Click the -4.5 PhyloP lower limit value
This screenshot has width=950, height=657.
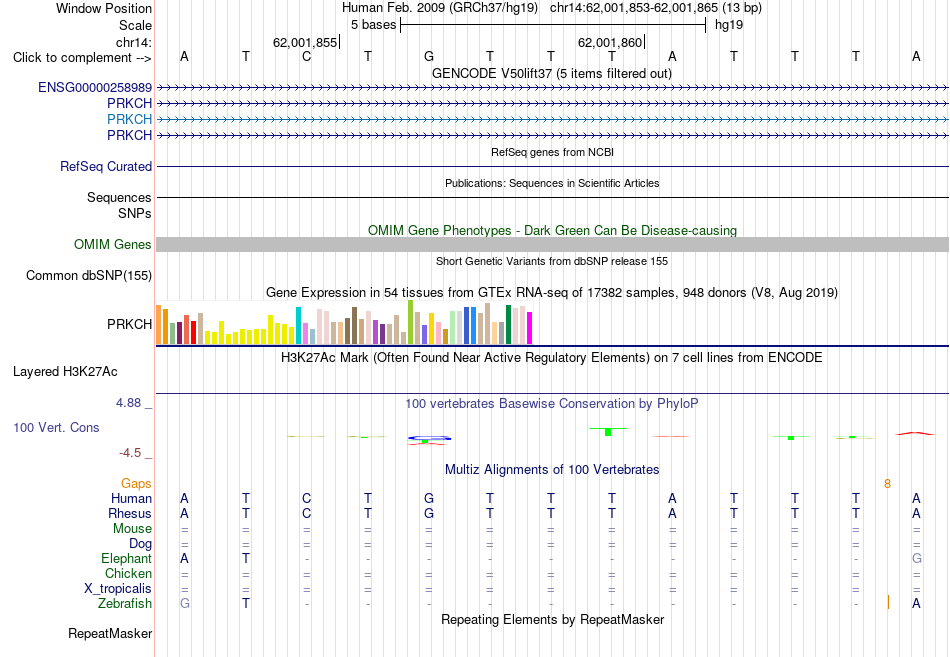[130, 453]
